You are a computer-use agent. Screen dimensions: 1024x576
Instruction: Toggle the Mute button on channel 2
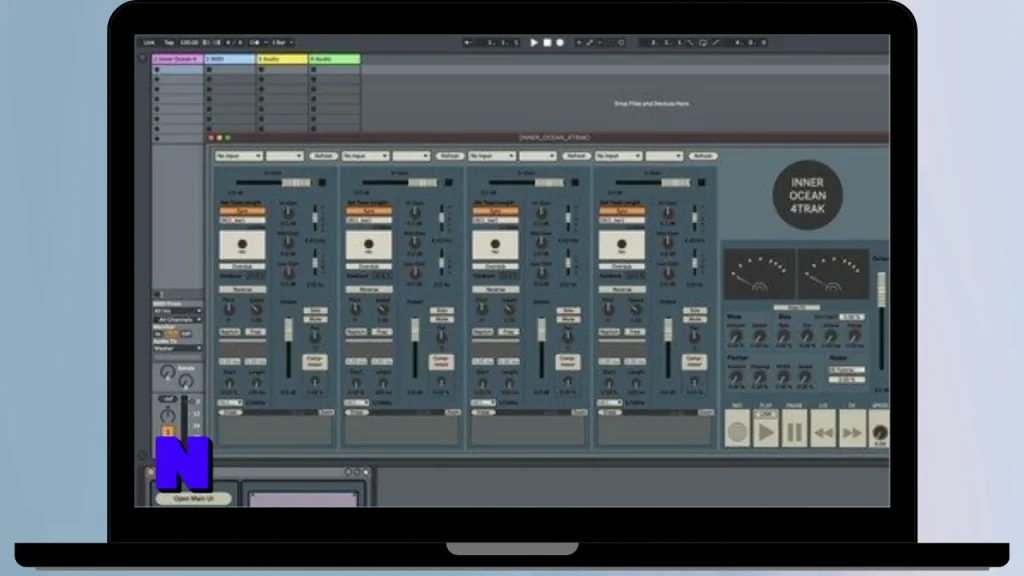point(442,319)
